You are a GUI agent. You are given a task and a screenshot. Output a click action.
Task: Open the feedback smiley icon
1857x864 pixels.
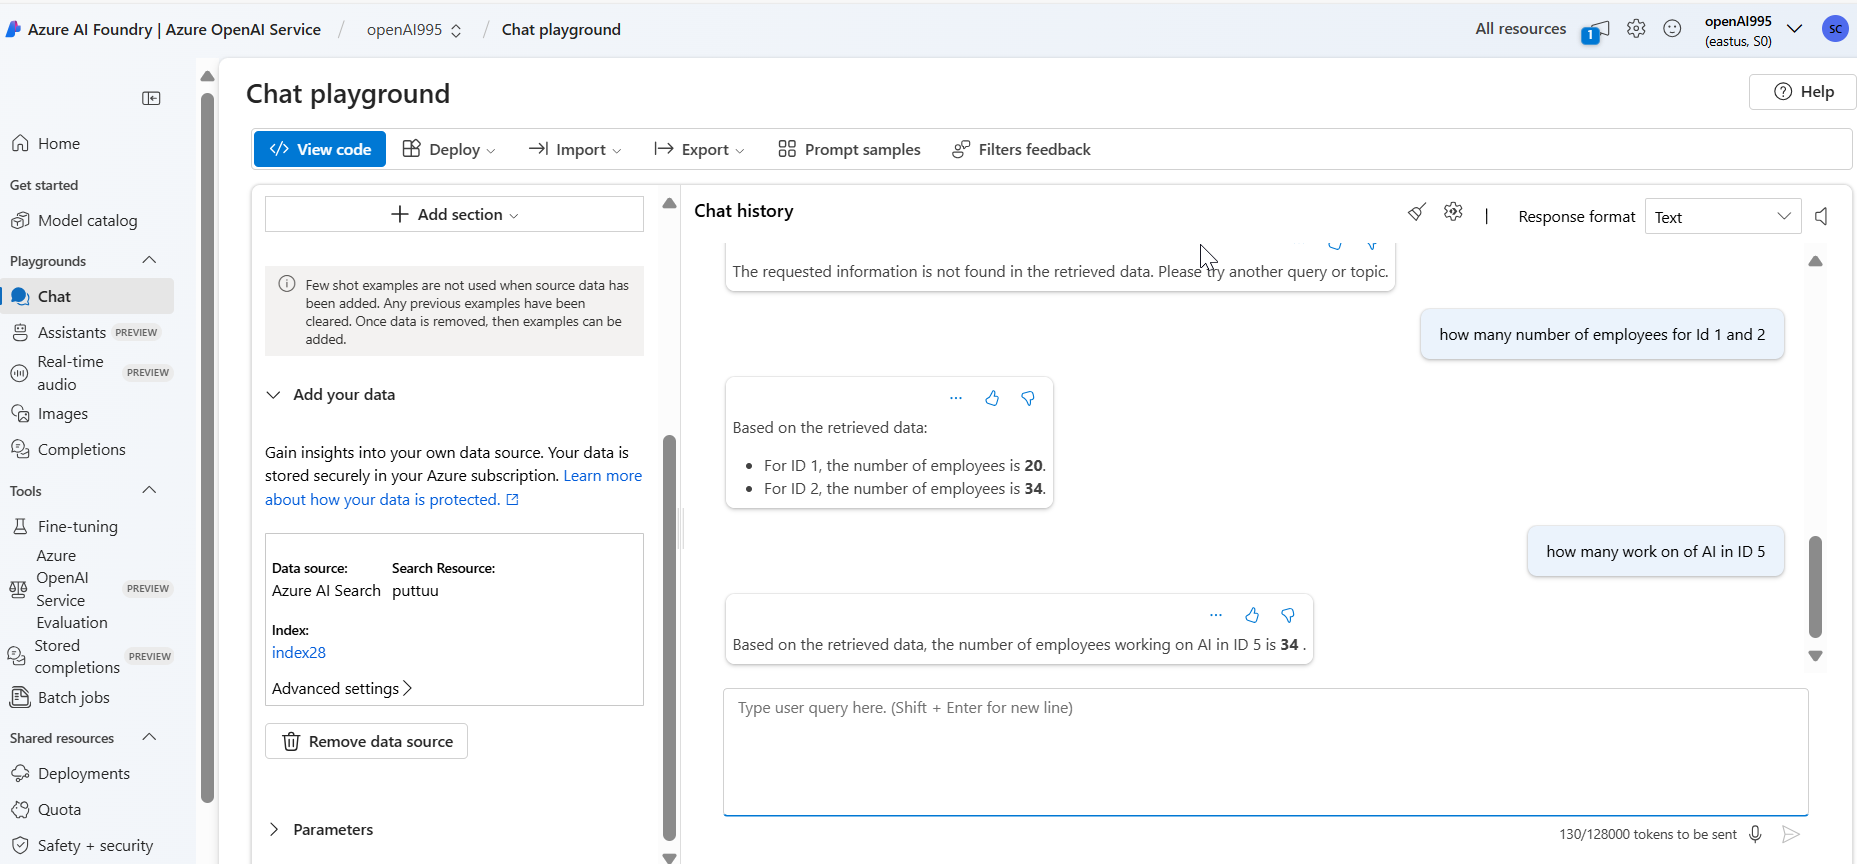tap(1672, 29)
